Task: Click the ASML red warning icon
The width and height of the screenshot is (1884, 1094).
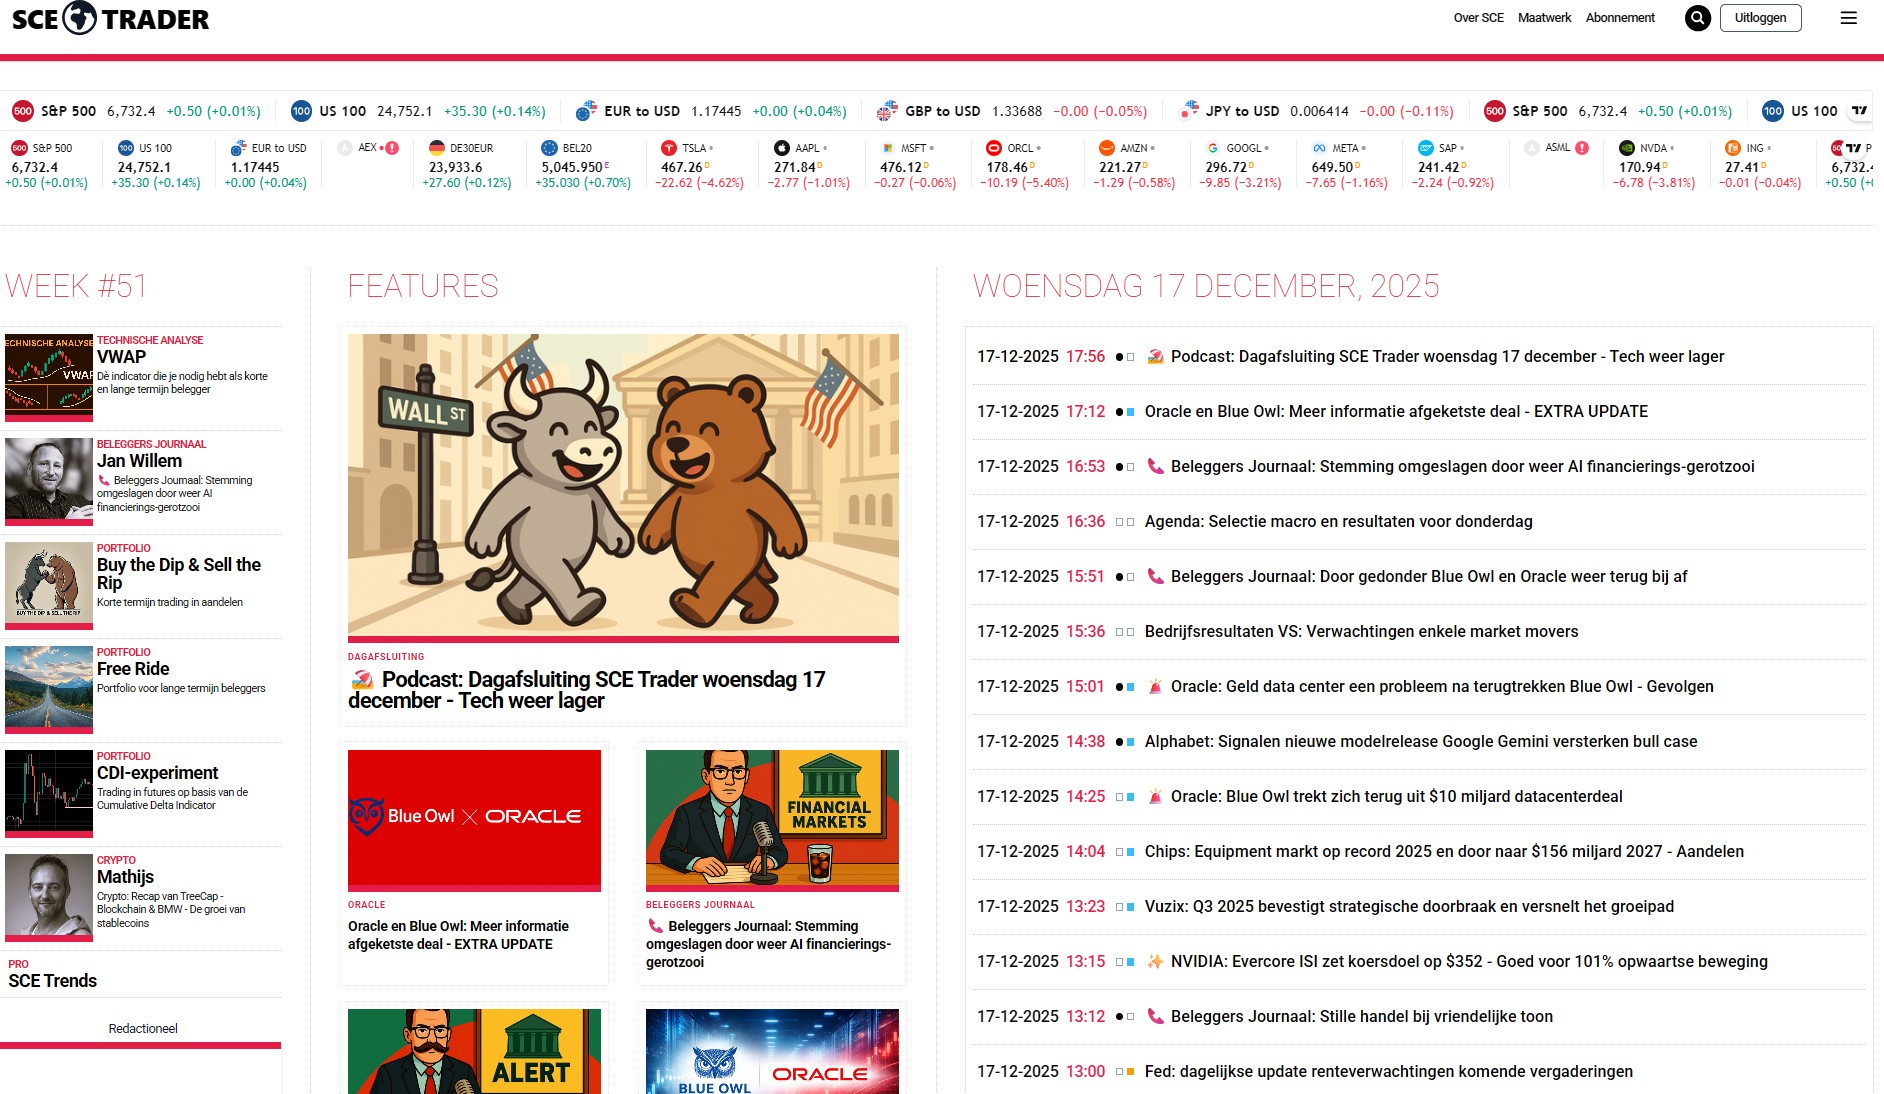Action: (1582, 148)
